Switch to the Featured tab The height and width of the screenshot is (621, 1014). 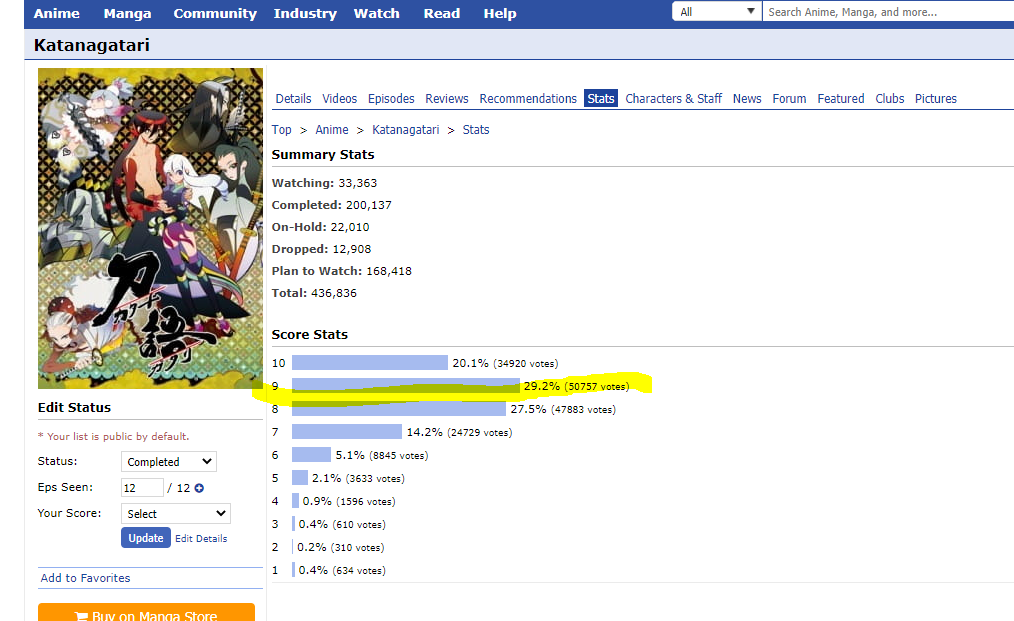point(841,98)
